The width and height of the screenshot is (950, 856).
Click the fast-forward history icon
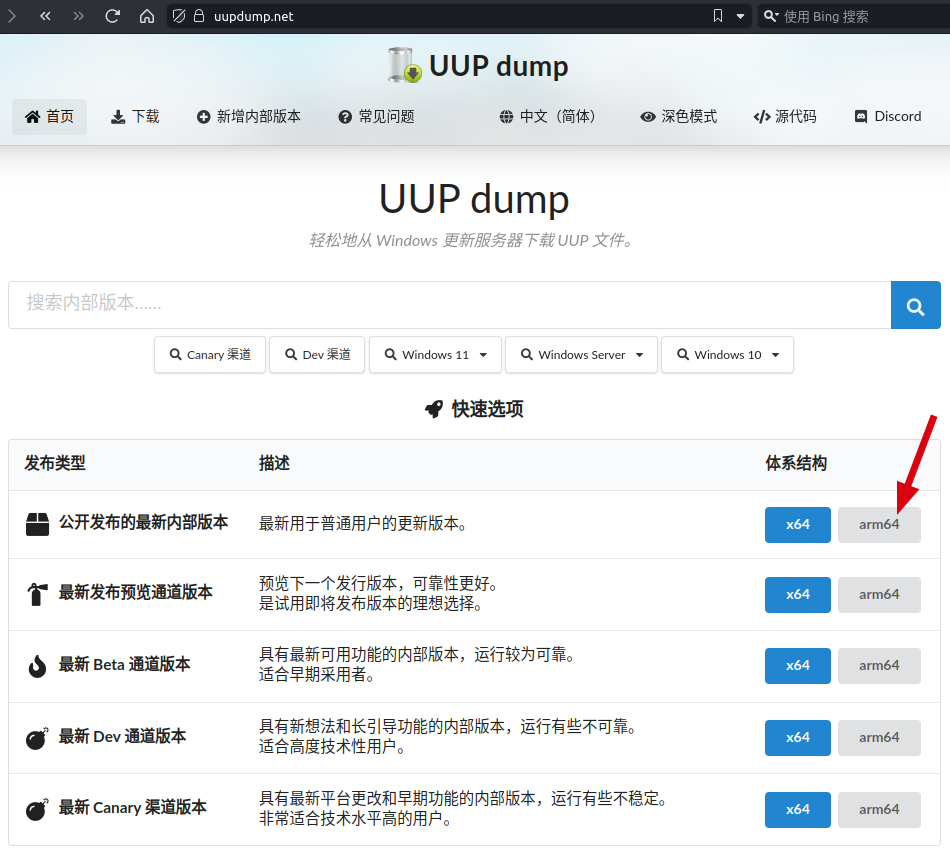click(x=78, y=16)
